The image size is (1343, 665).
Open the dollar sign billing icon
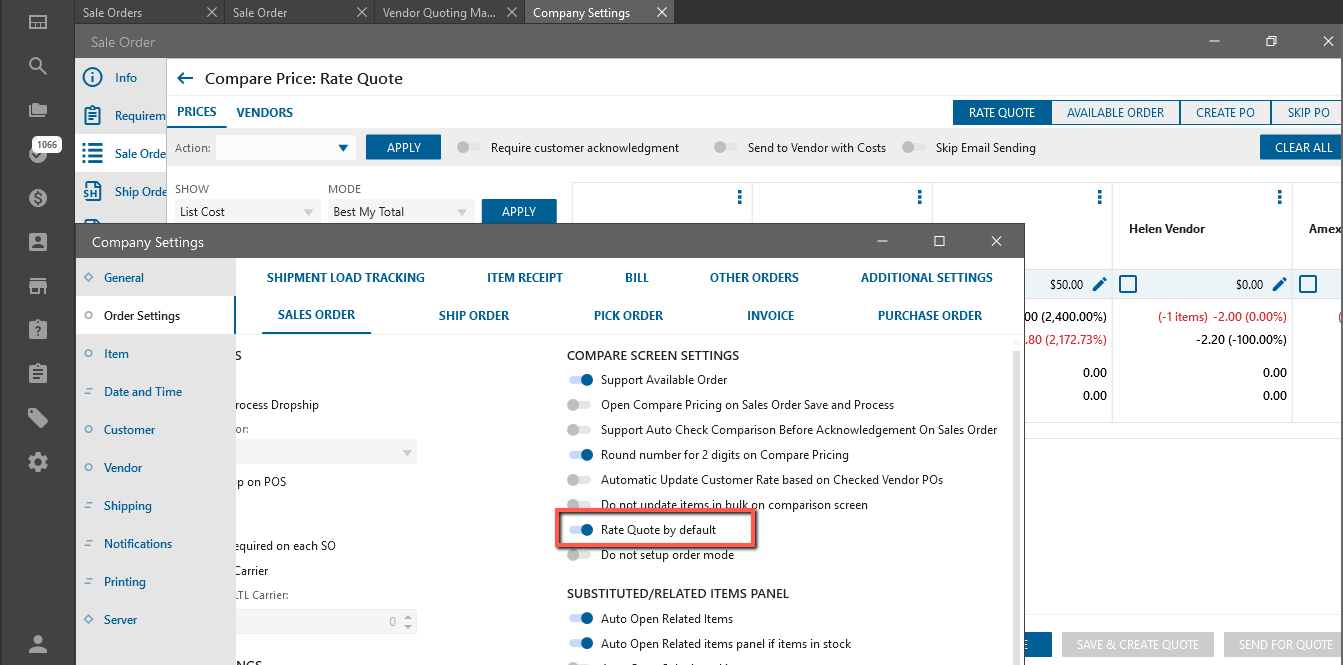pos(37,198)
